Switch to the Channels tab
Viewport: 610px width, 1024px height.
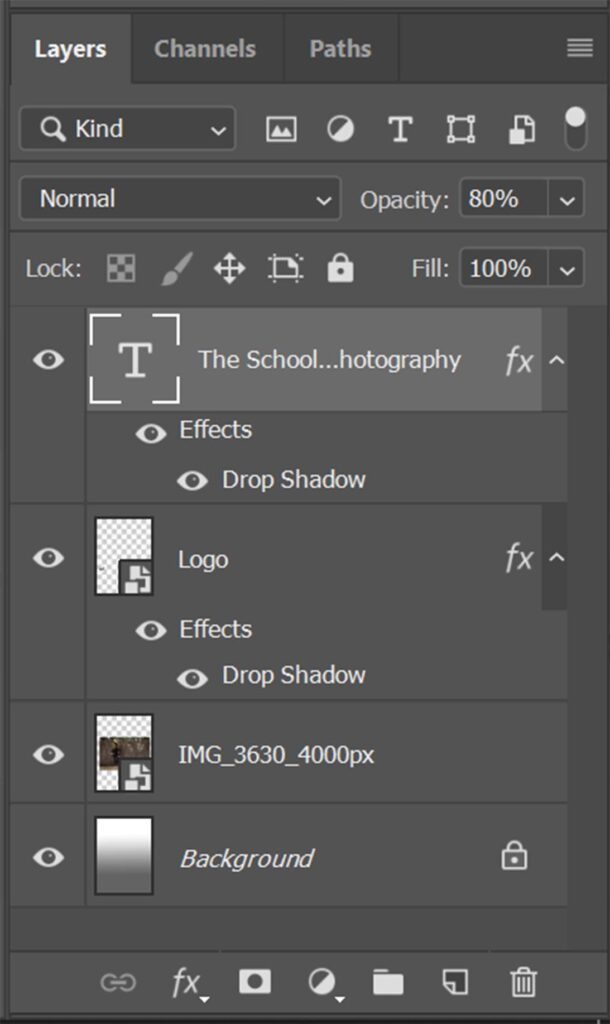tap(205, 49)
